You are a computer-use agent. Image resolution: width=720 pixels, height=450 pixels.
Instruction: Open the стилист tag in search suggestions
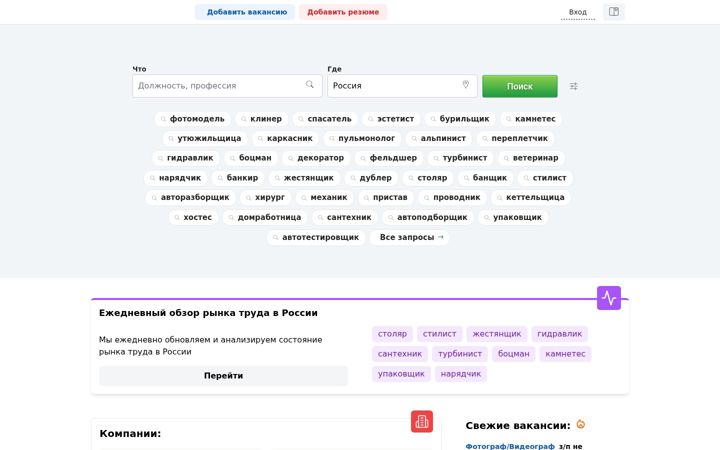tap(546, 178)
